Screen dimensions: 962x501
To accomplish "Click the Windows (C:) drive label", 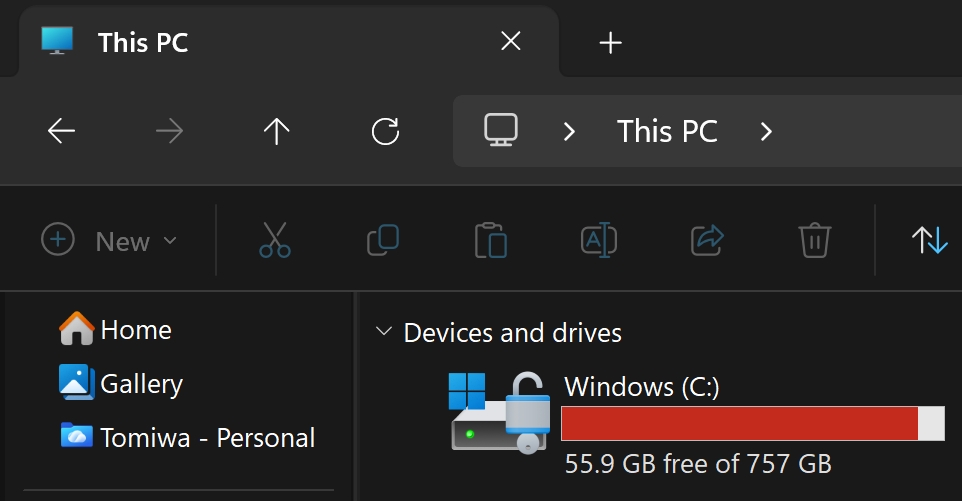I will coord(641,386).
